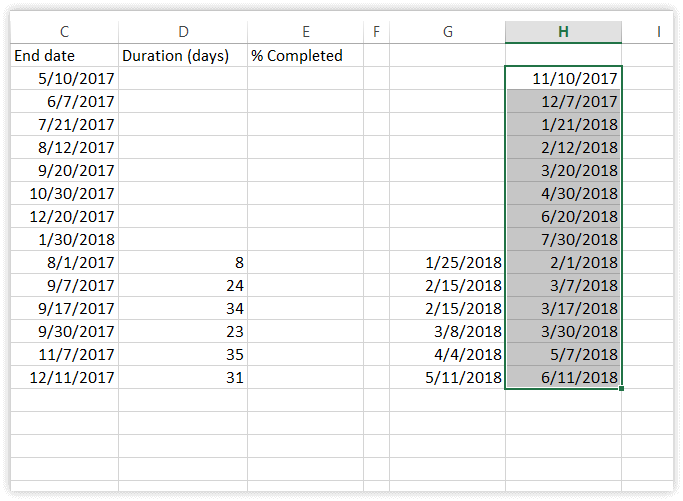Select column H cell 6/11/2018
The height and width of the screenshot is (501, 683).
tap(563, 377)
